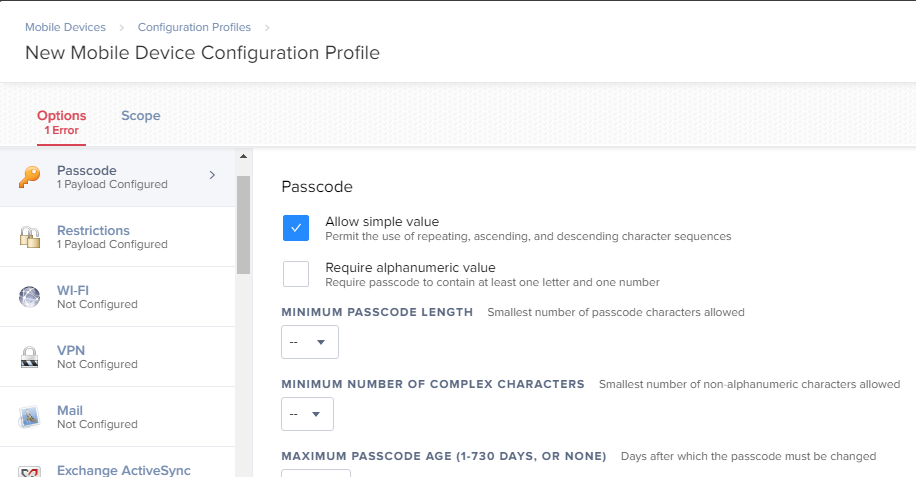Open Configuration Profiles breadcrumb link
916x477 pixels.
coord(194,27)
